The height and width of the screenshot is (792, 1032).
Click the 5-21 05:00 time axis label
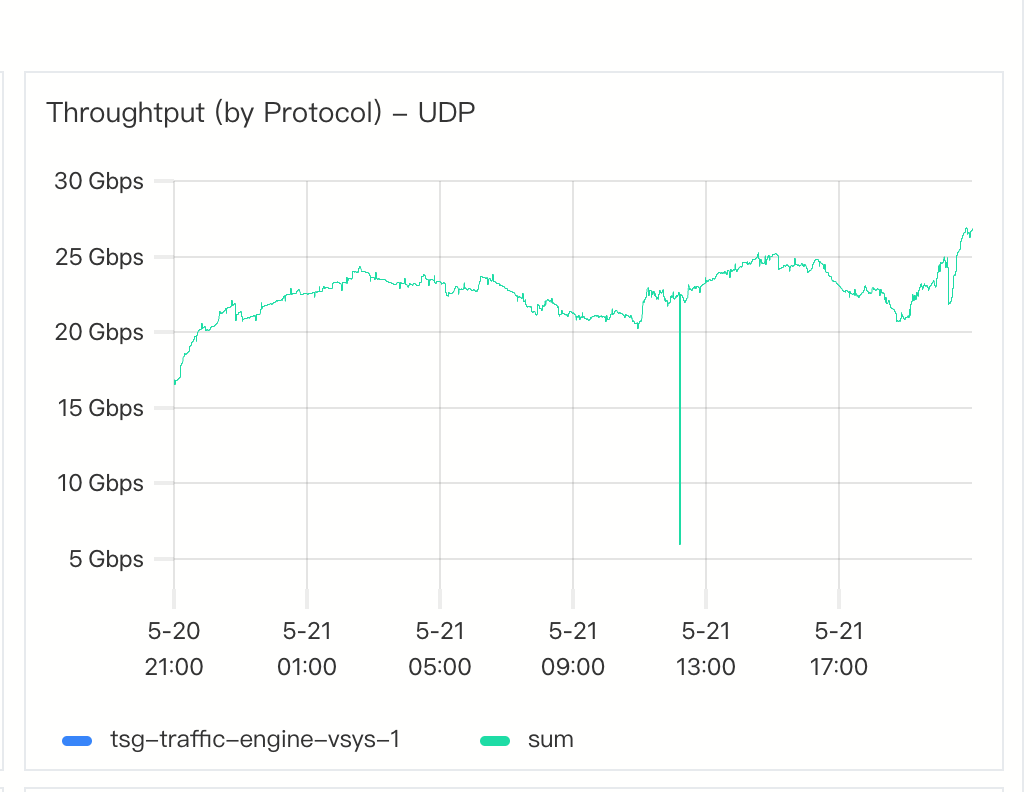(x=440, y=649)
